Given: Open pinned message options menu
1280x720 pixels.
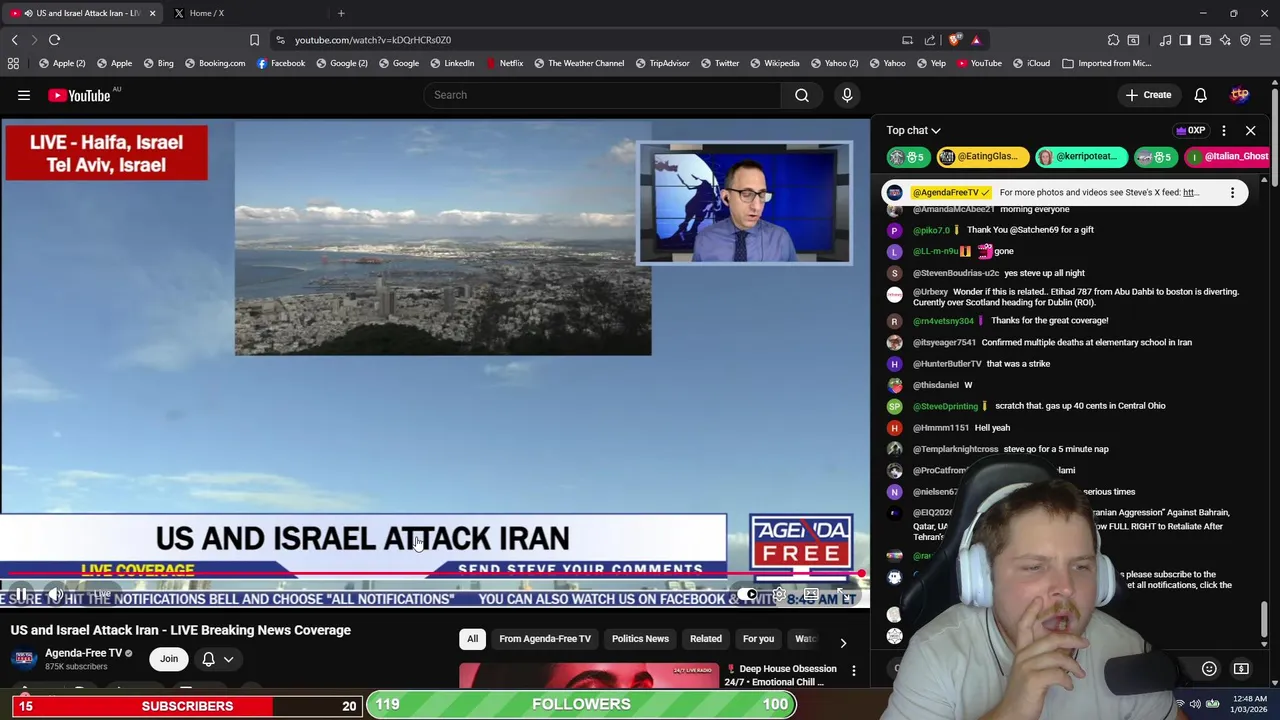Looking at the screenshot, I should click(1232, 192).
